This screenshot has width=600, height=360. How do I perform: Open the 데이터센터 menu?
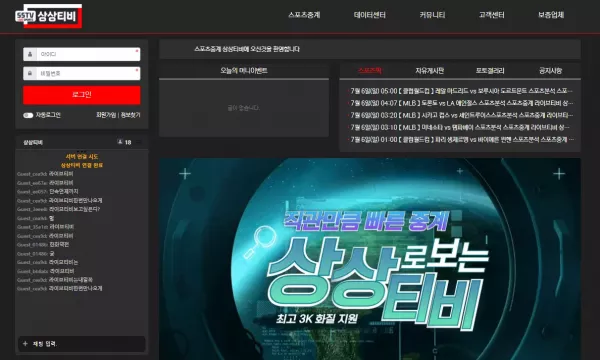coord(370,15)
